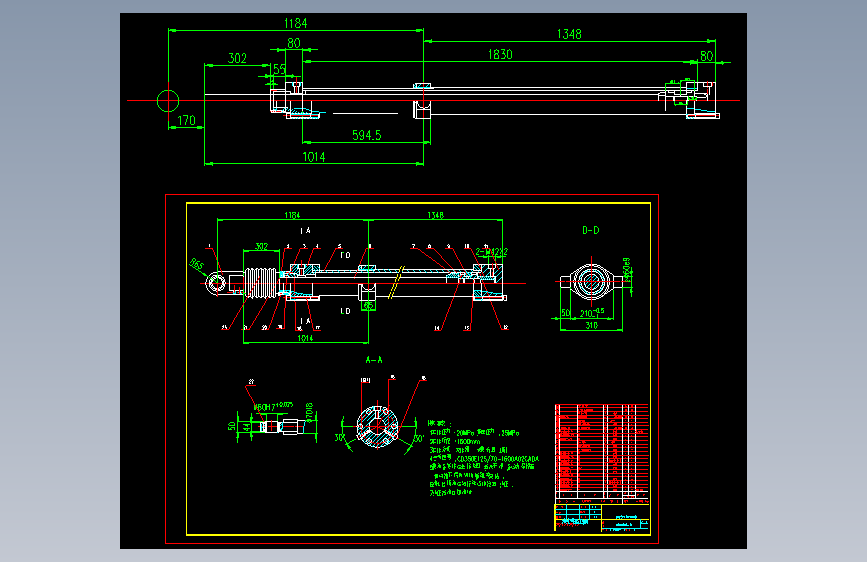Select the "2-M42x2" thread callout
Image resolution: width=867 pixels, height=562 pixels.
pos(492,252)
